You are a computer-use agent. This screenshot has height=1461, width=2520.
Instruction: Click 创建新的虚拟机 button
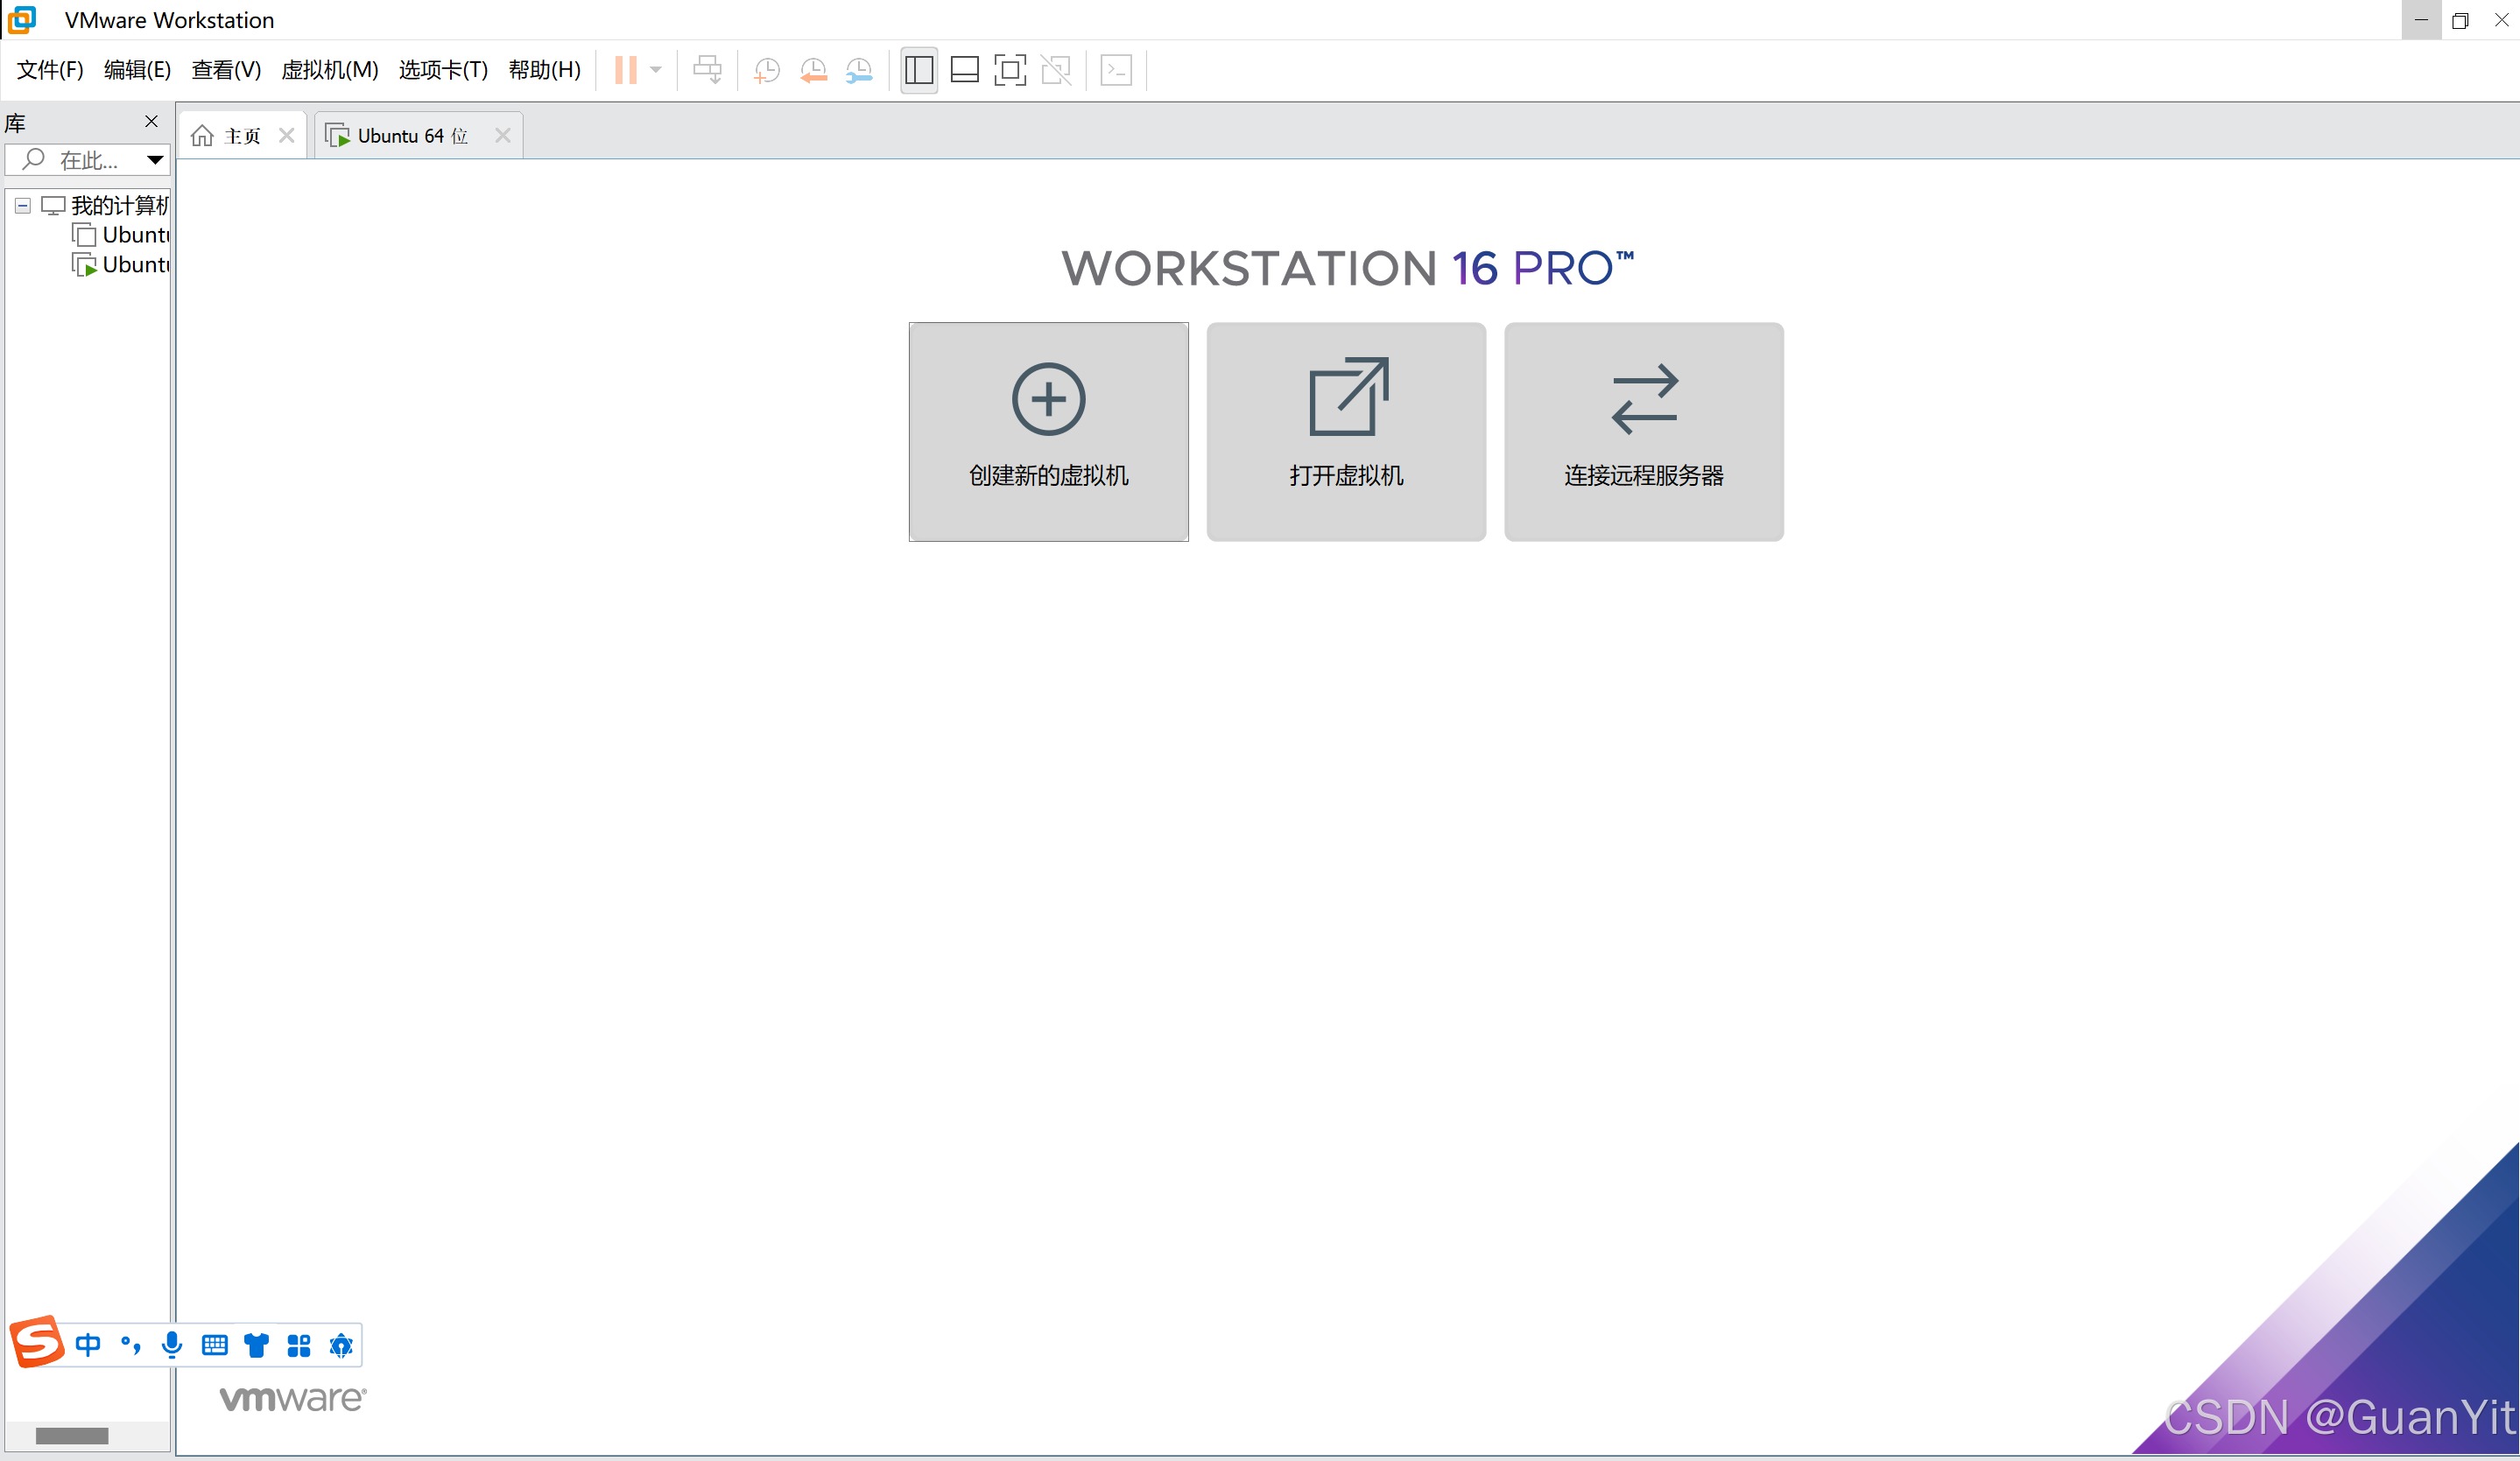(x=1048, y=432)
